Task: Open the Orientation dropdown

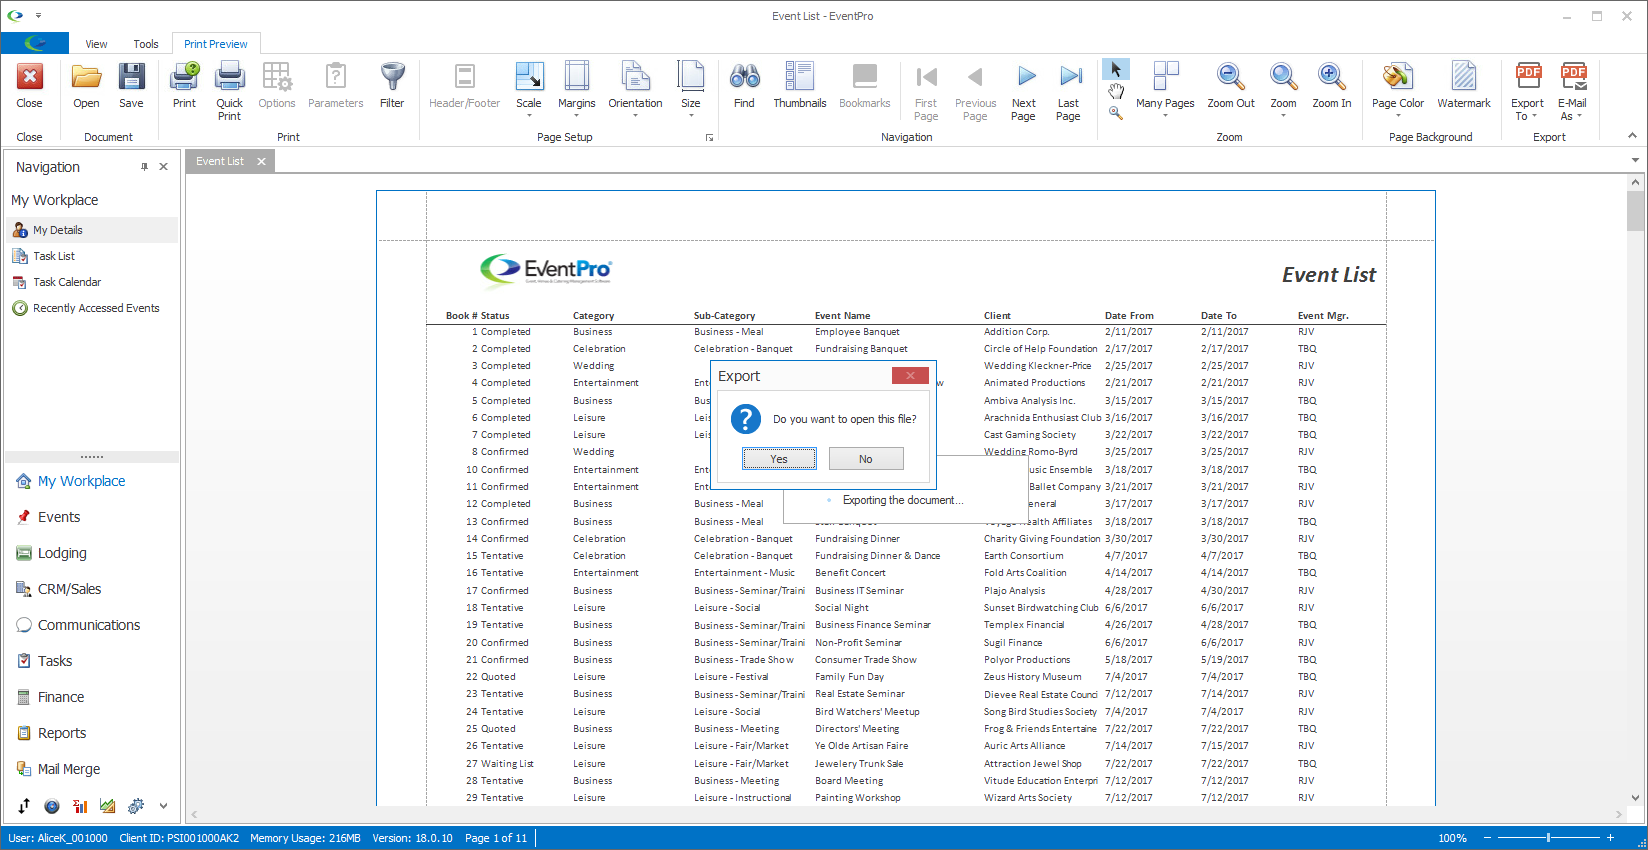Action: tap(635, 90)
